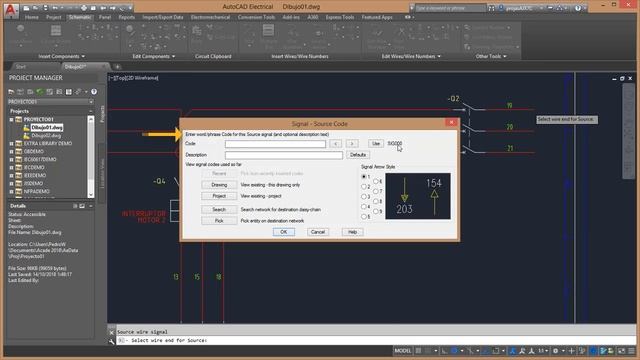640x360 pixels.
Task: Select Signal Arrow Style radio 1
Action: [x=364, y=177]
